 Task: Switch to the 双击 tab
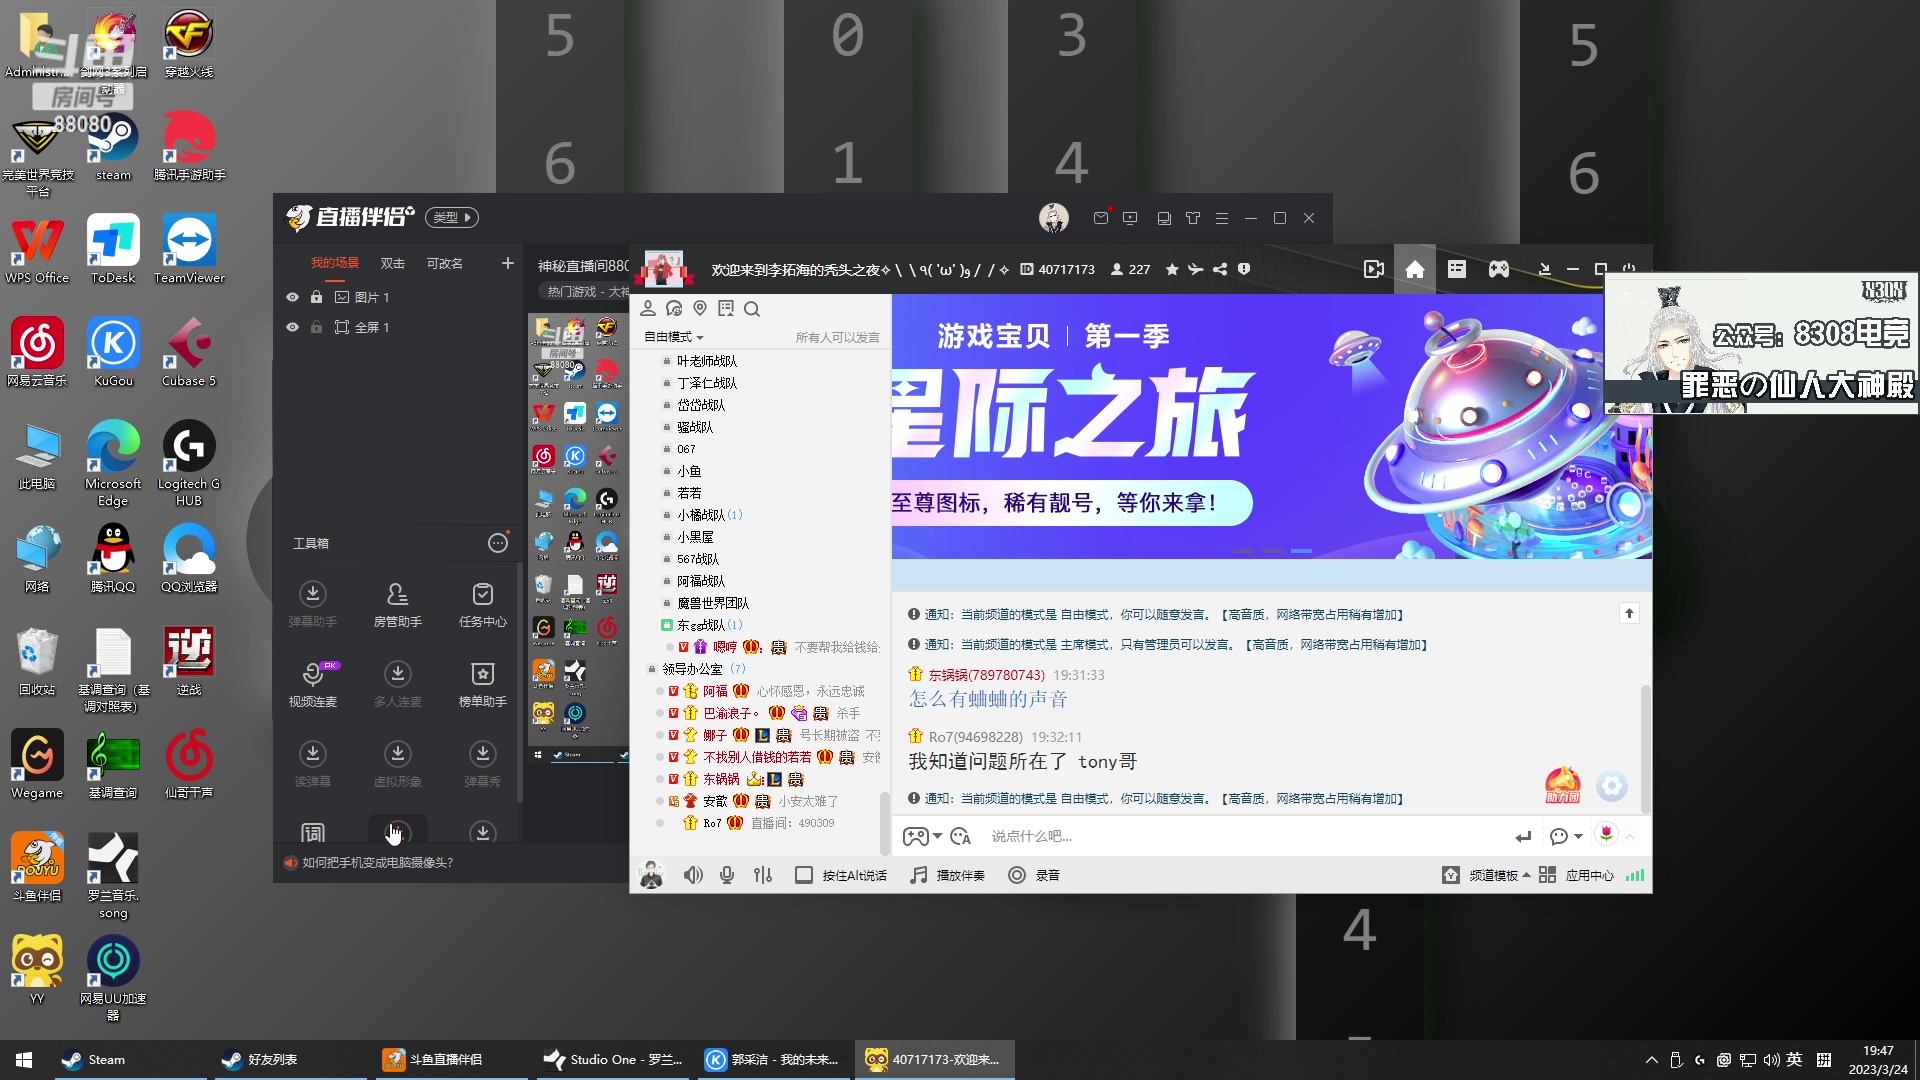(391, 262)
